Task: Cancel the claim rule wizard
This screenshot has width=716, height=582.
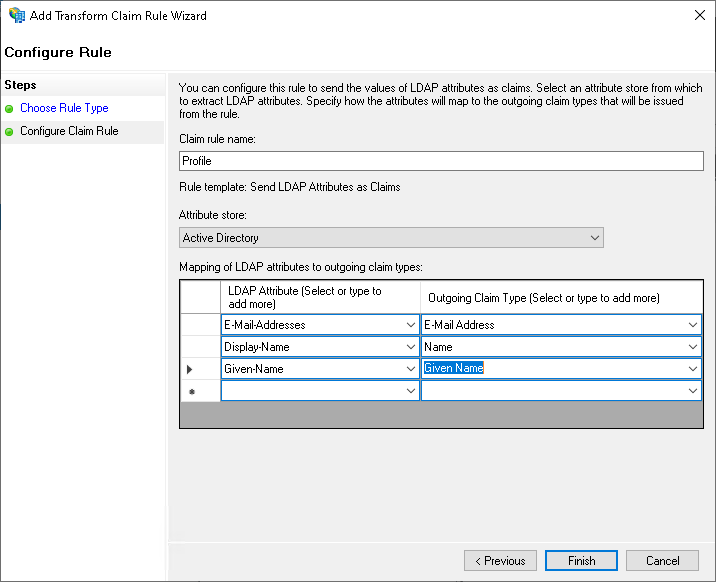Action: pyautogui.click(x=662, y=561)
